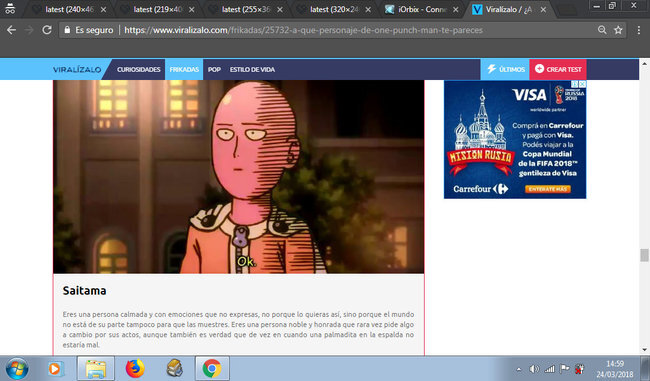
Task: Click the Enterate Más ad button
Action: pos(548,189)
